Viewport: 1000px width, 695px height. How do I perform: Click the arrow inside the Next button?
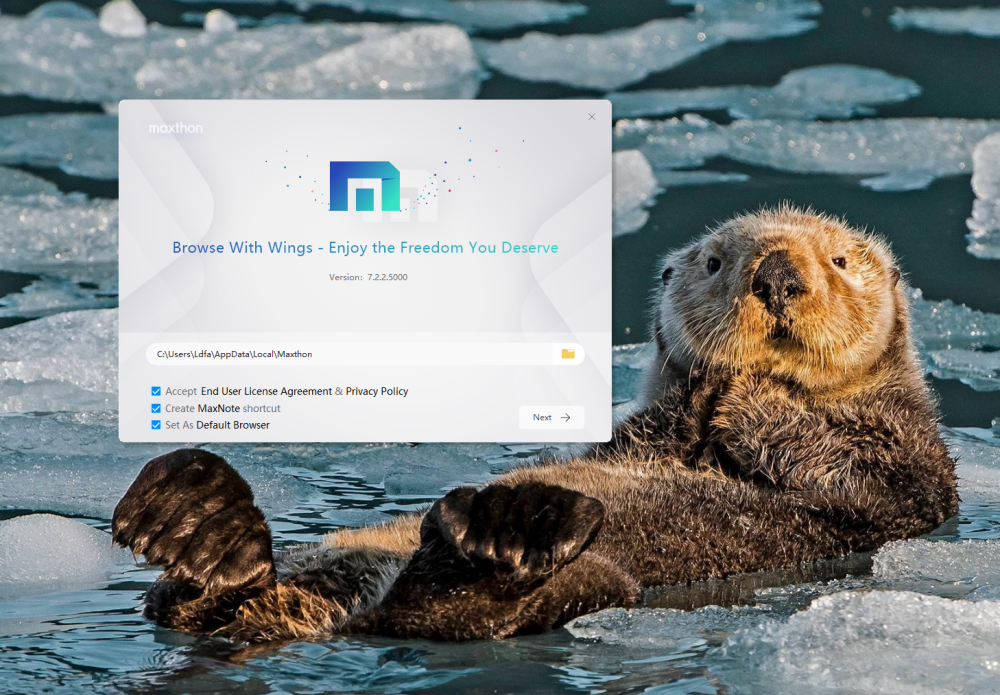point(565,418)
